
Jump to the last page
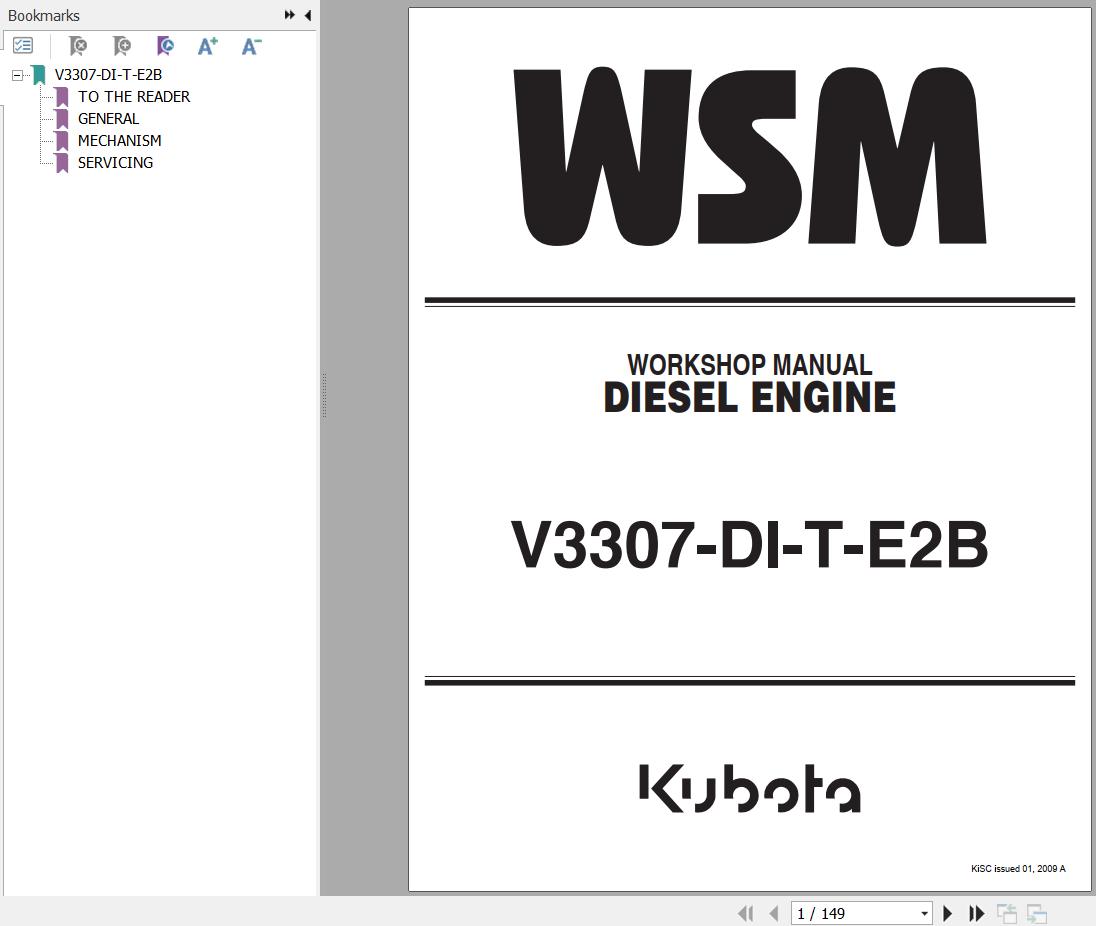pos(977,913)
